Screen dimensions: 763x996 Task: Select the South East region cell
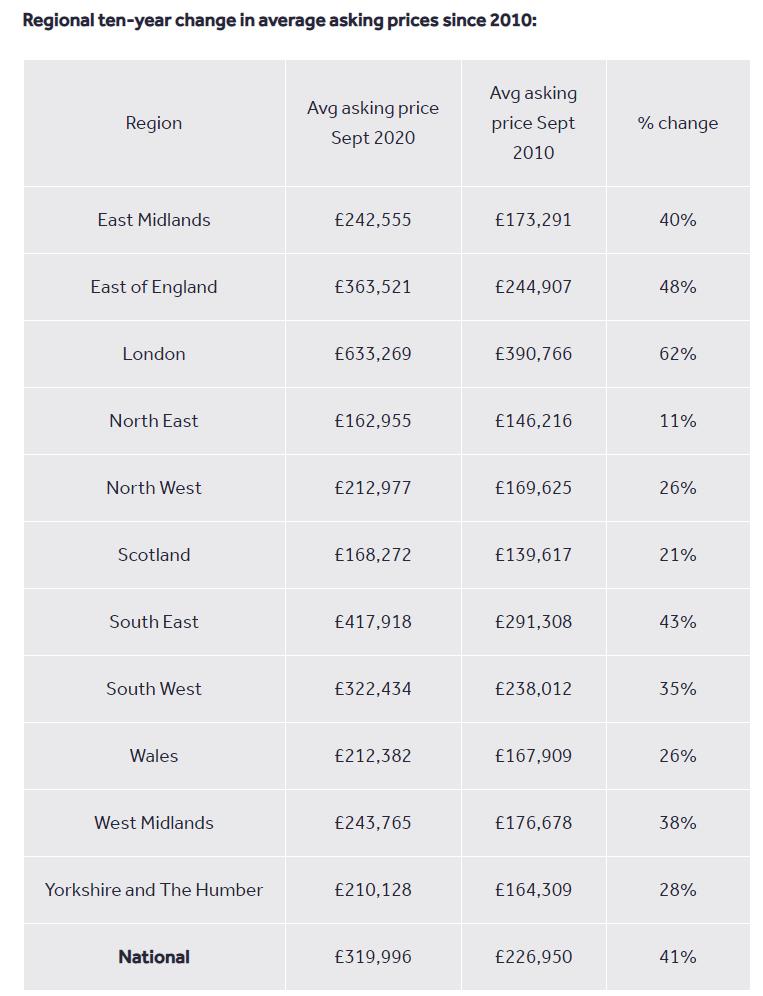(x=154, y=622)
